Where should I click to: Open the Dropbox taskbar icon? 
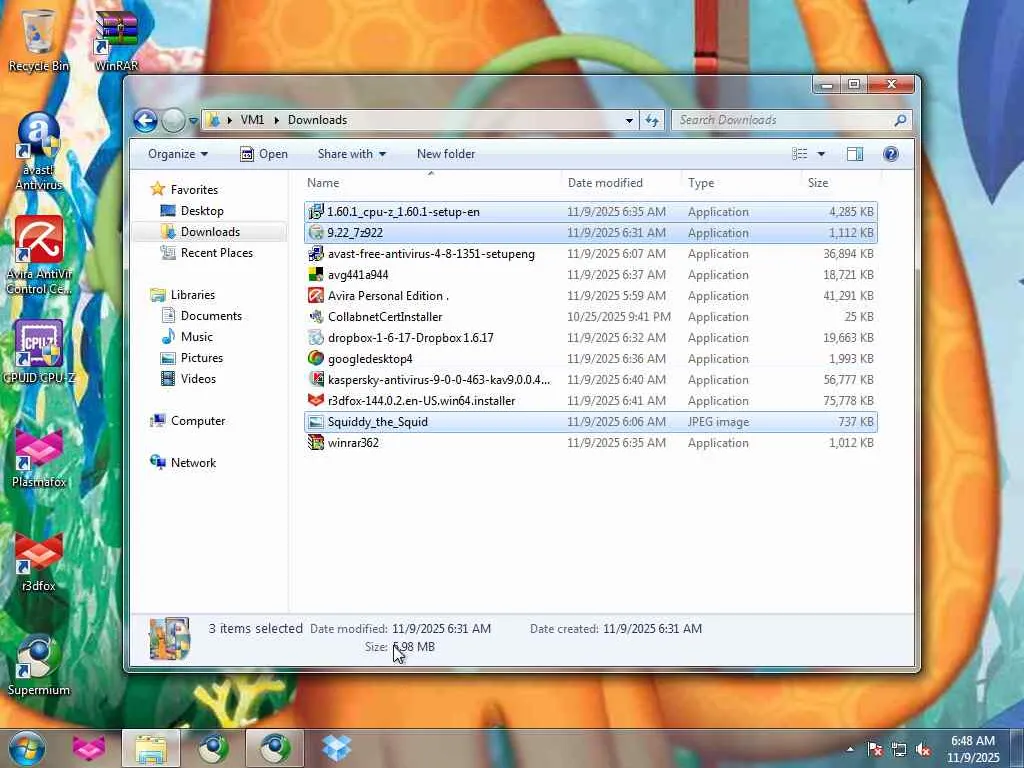(x=337, y=748)
